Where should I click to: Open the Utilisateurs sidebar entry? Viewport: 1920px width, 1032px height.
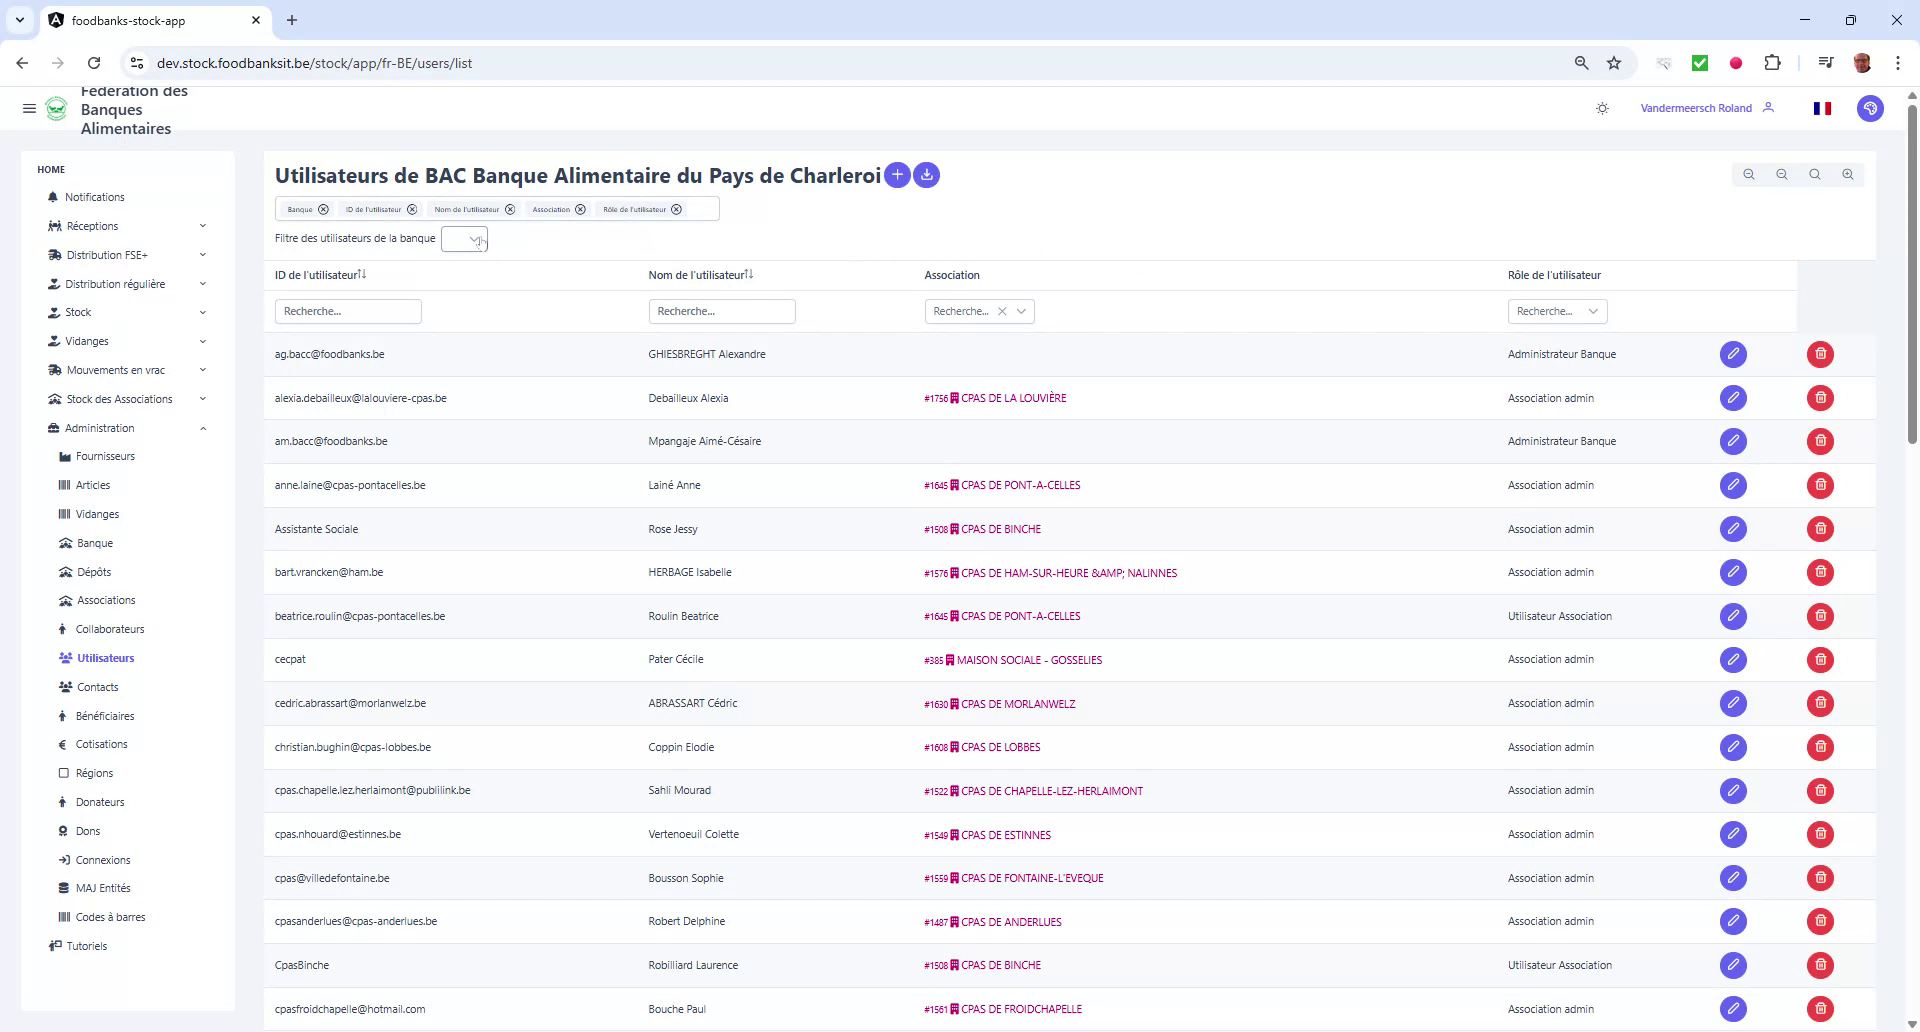tap(105, 657)
